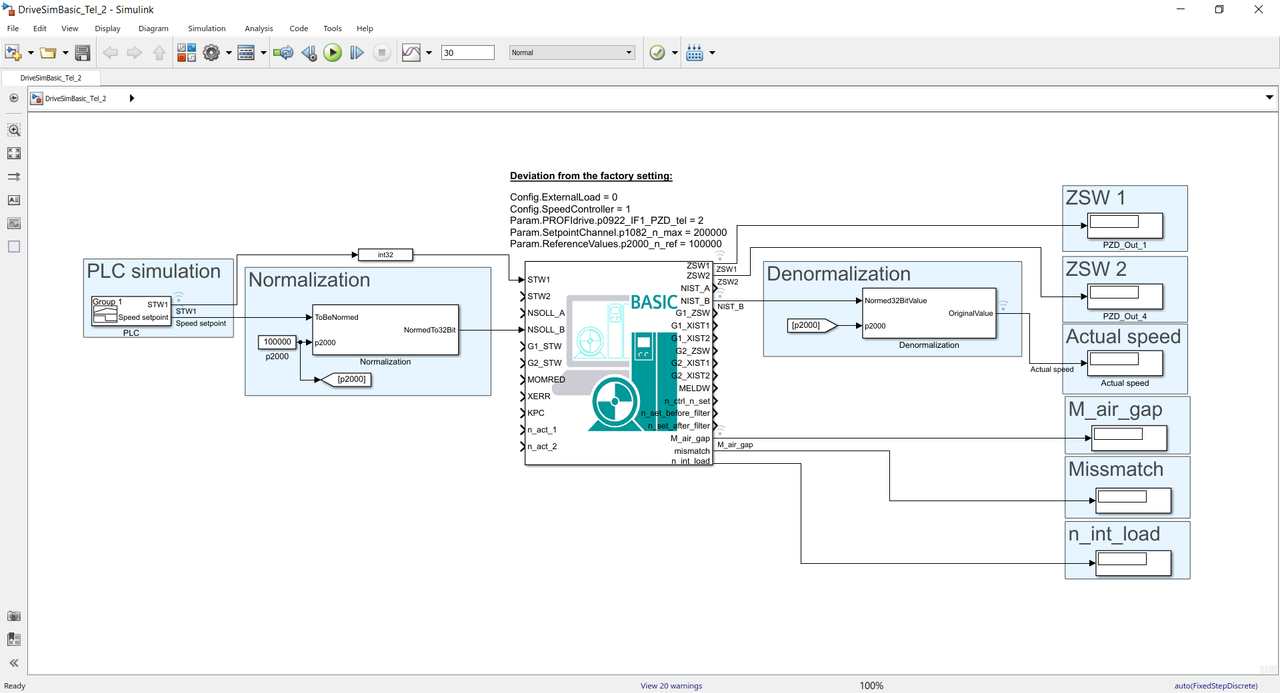This screenshot has width=1280, height=693.
Task: Open the Library Browser
Action: click(186, 53)
